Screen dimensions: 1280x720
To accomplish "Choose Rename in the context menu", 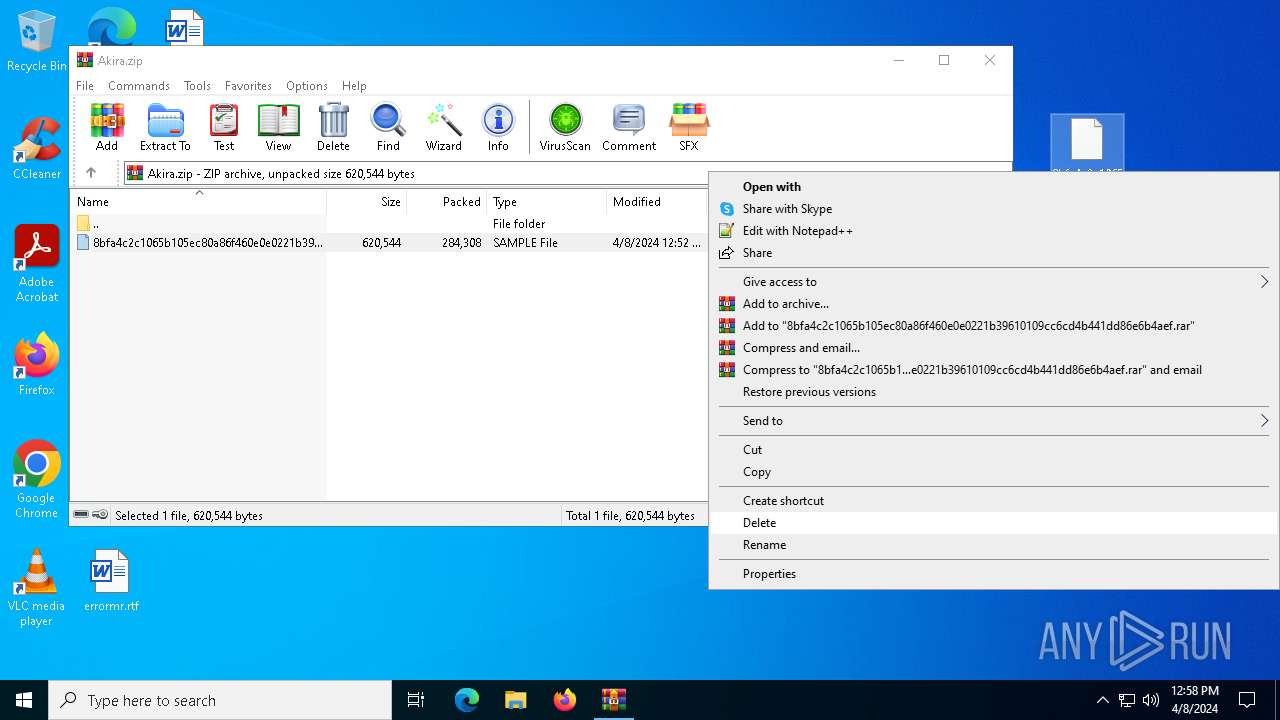I will point(993,545).
